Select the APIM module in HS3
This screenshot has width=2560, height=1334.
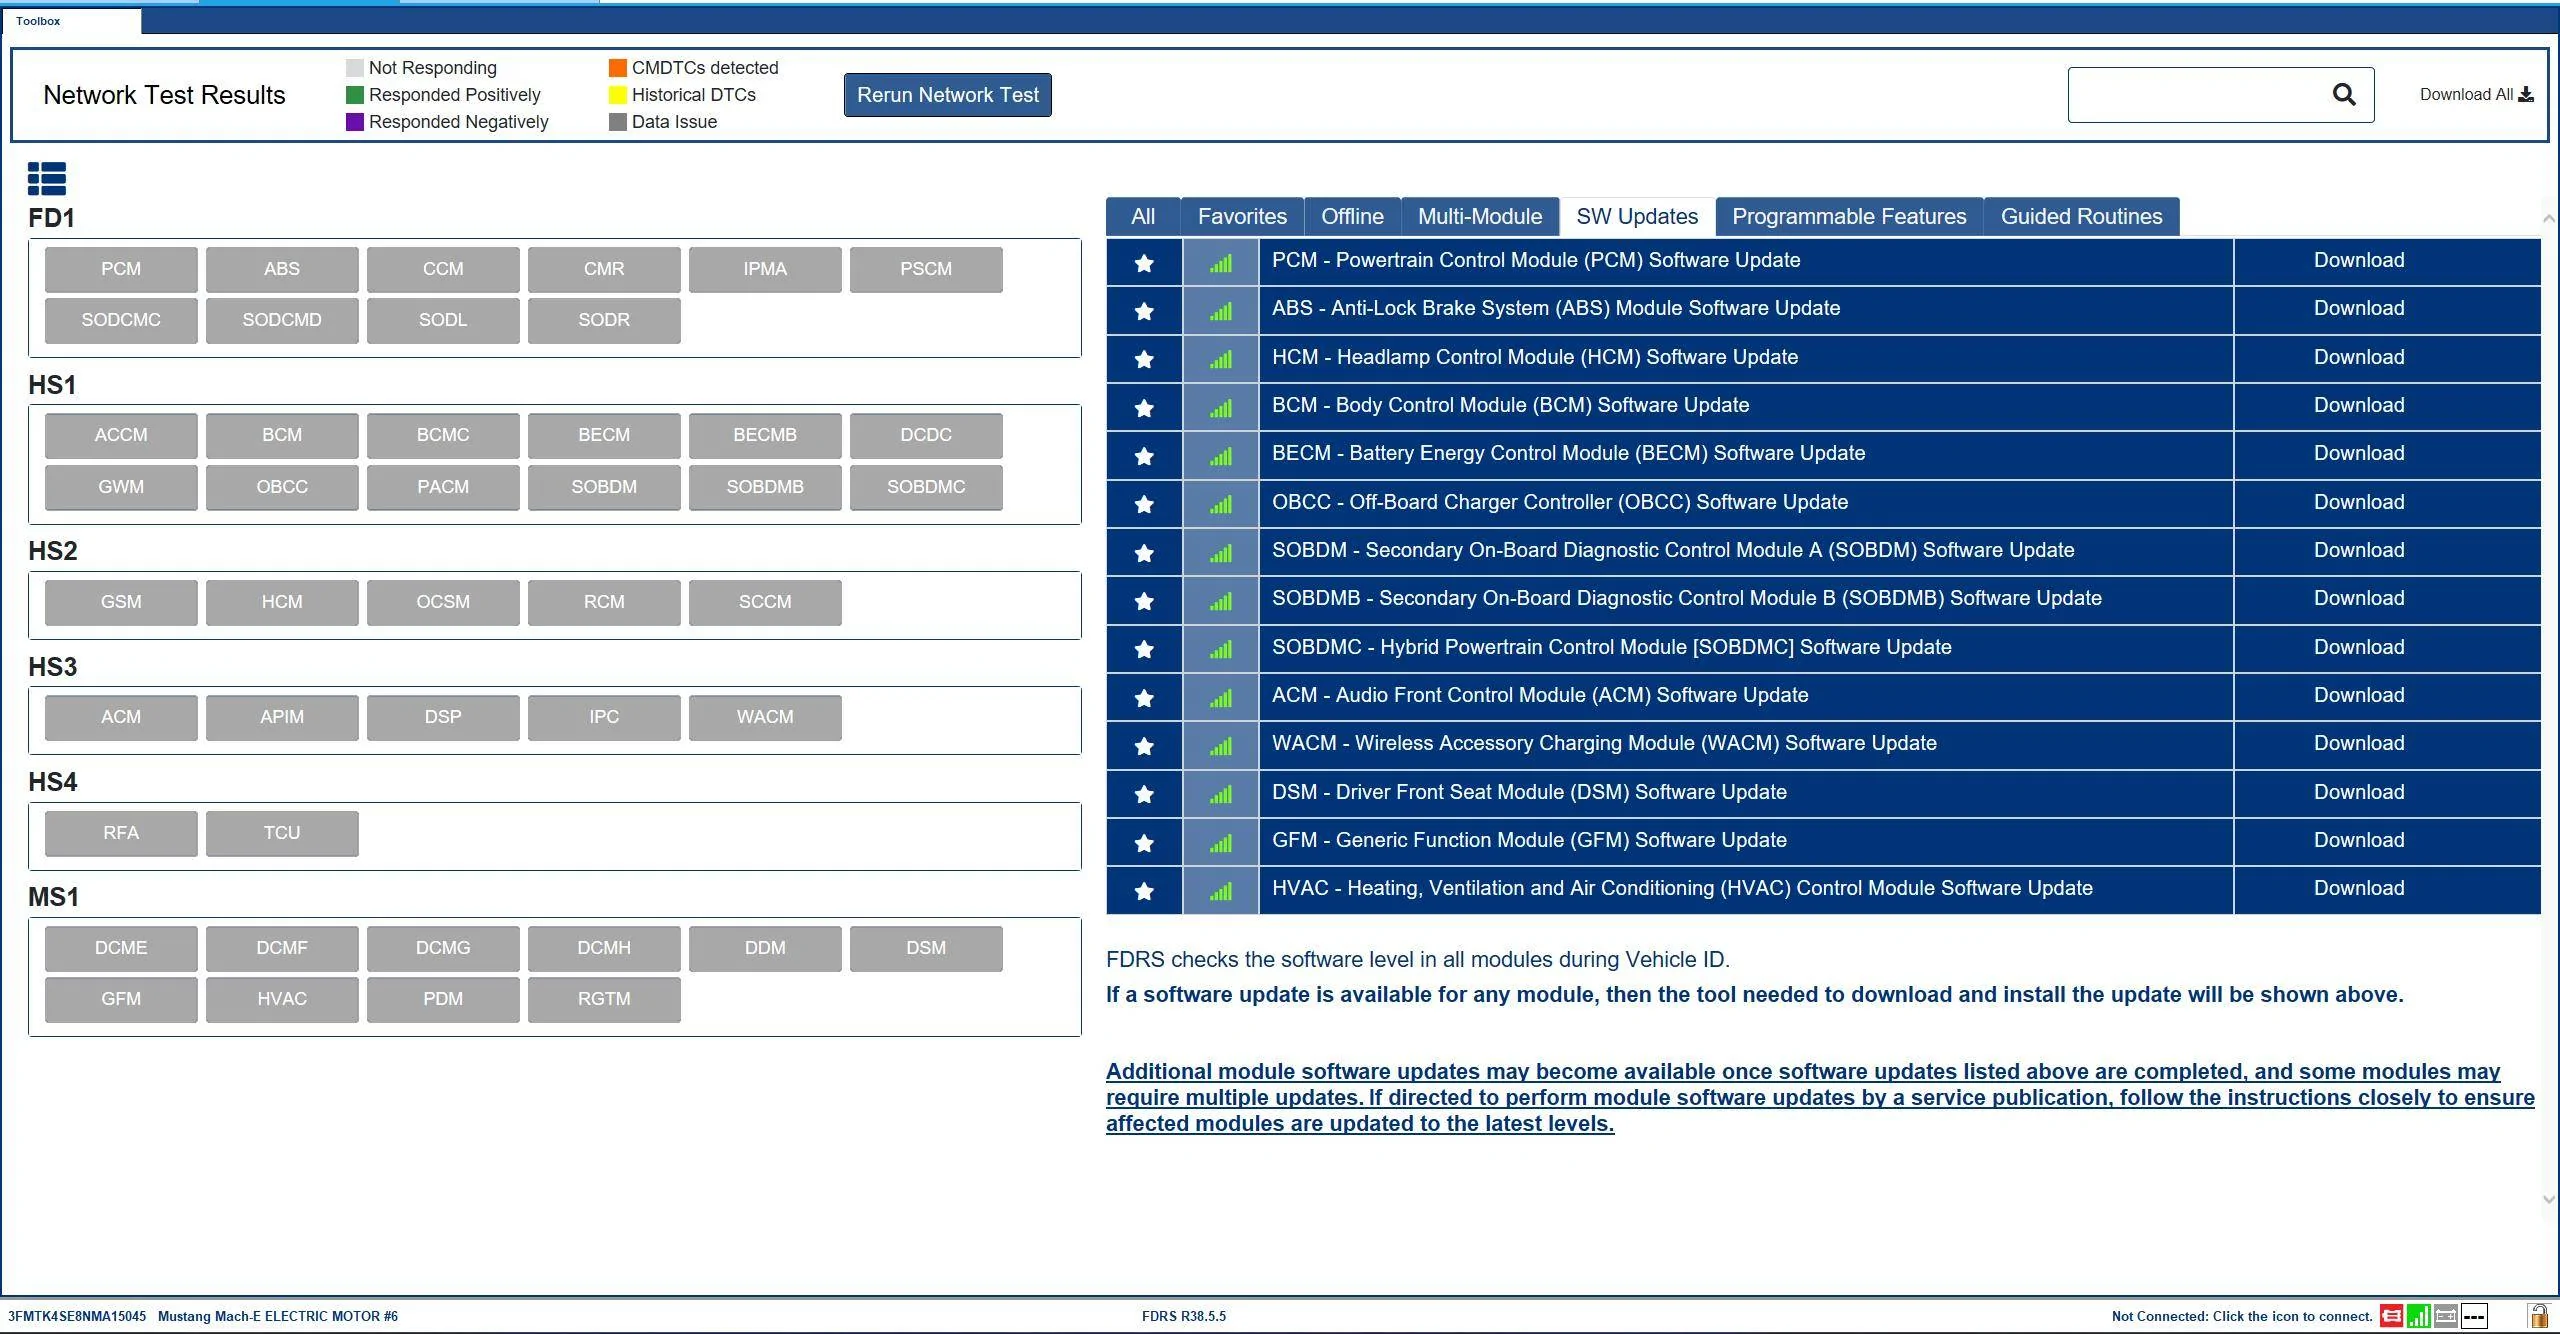point(282,717)
